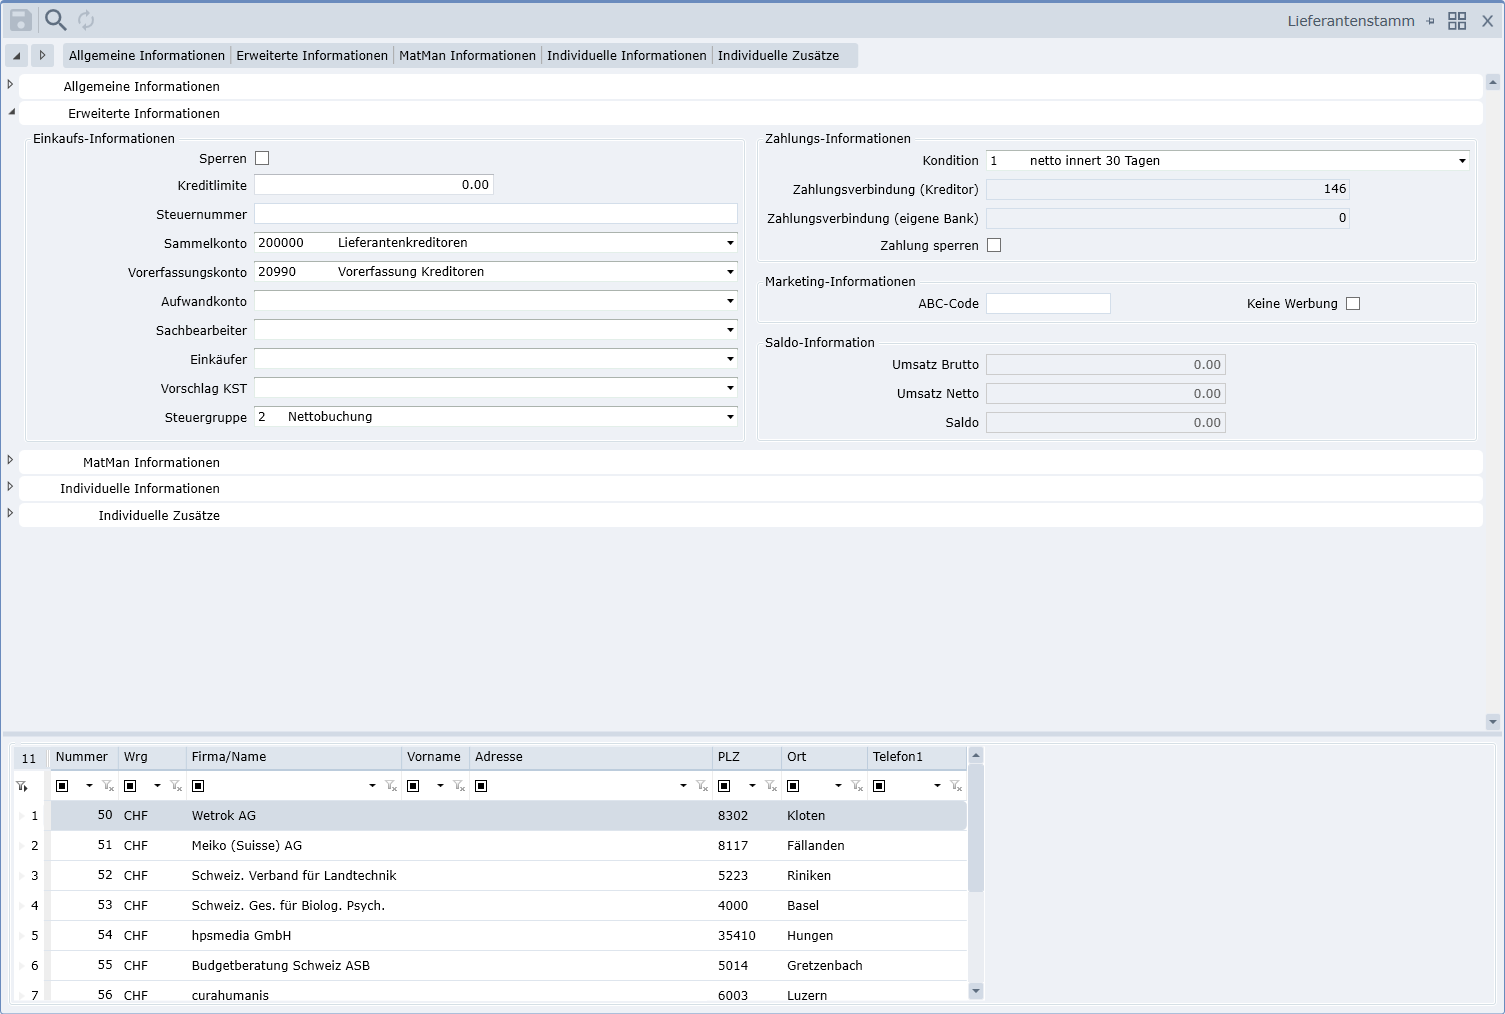
Task: Click the filter row funnel icon
Action: (22, 786)
